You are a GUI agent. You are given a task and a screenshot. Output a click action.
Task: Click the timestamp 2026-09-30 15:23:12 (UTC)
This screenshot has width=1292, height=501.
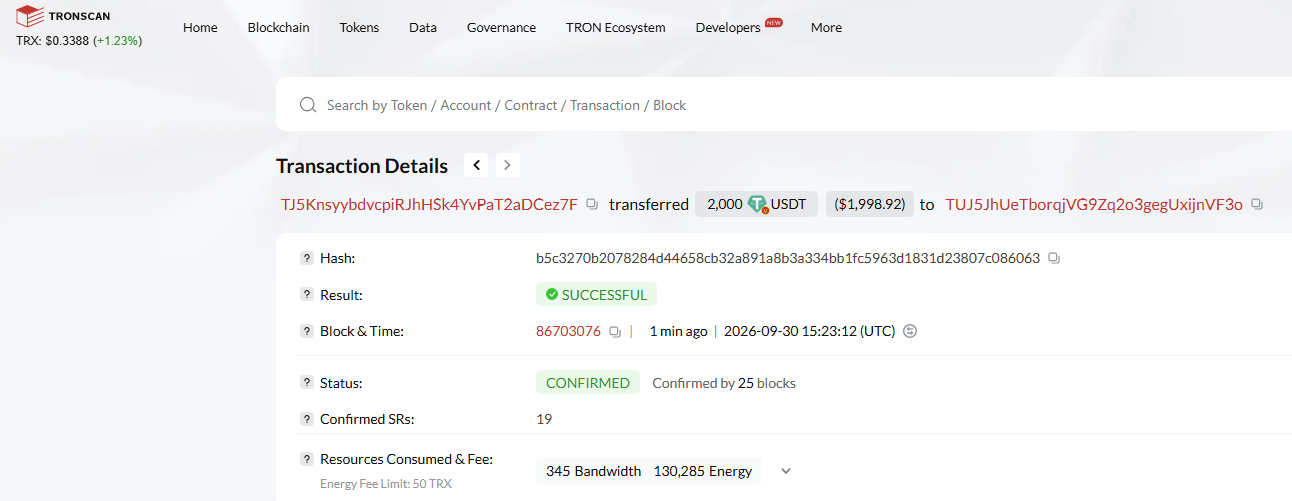tap(809, 331)
